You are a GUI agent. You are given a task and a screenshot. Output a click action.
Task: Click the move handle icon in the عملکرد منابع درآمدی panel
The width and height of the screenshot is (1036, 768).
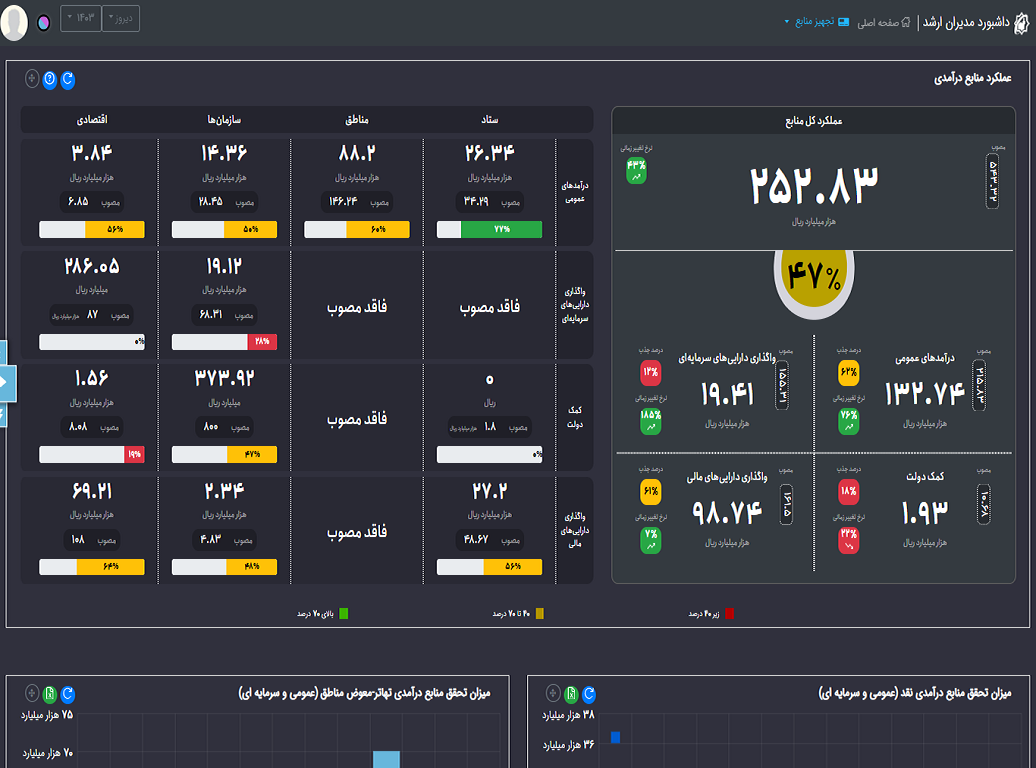32,79
